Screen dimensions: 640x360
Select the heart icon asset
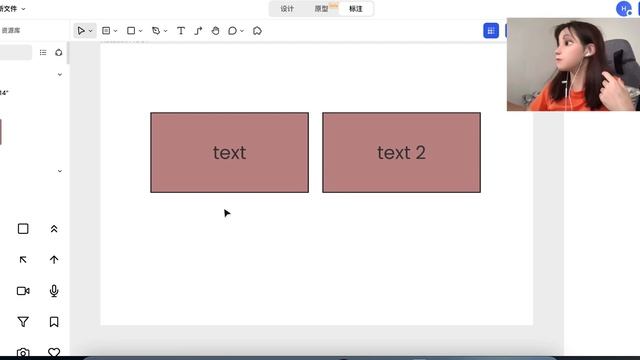click(54, 353)
